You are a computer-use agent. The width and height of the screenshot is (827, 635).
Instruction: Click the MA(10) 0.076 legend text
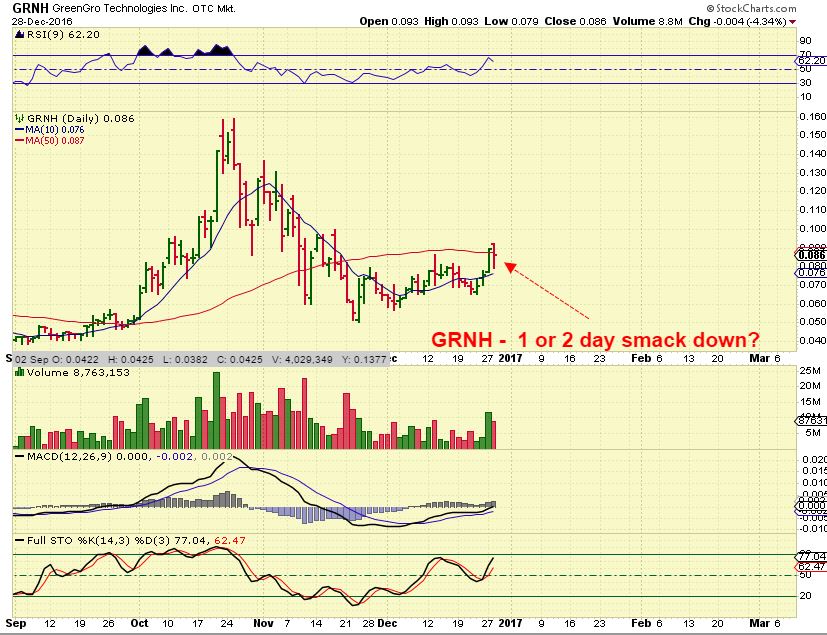tap(54, 130)
